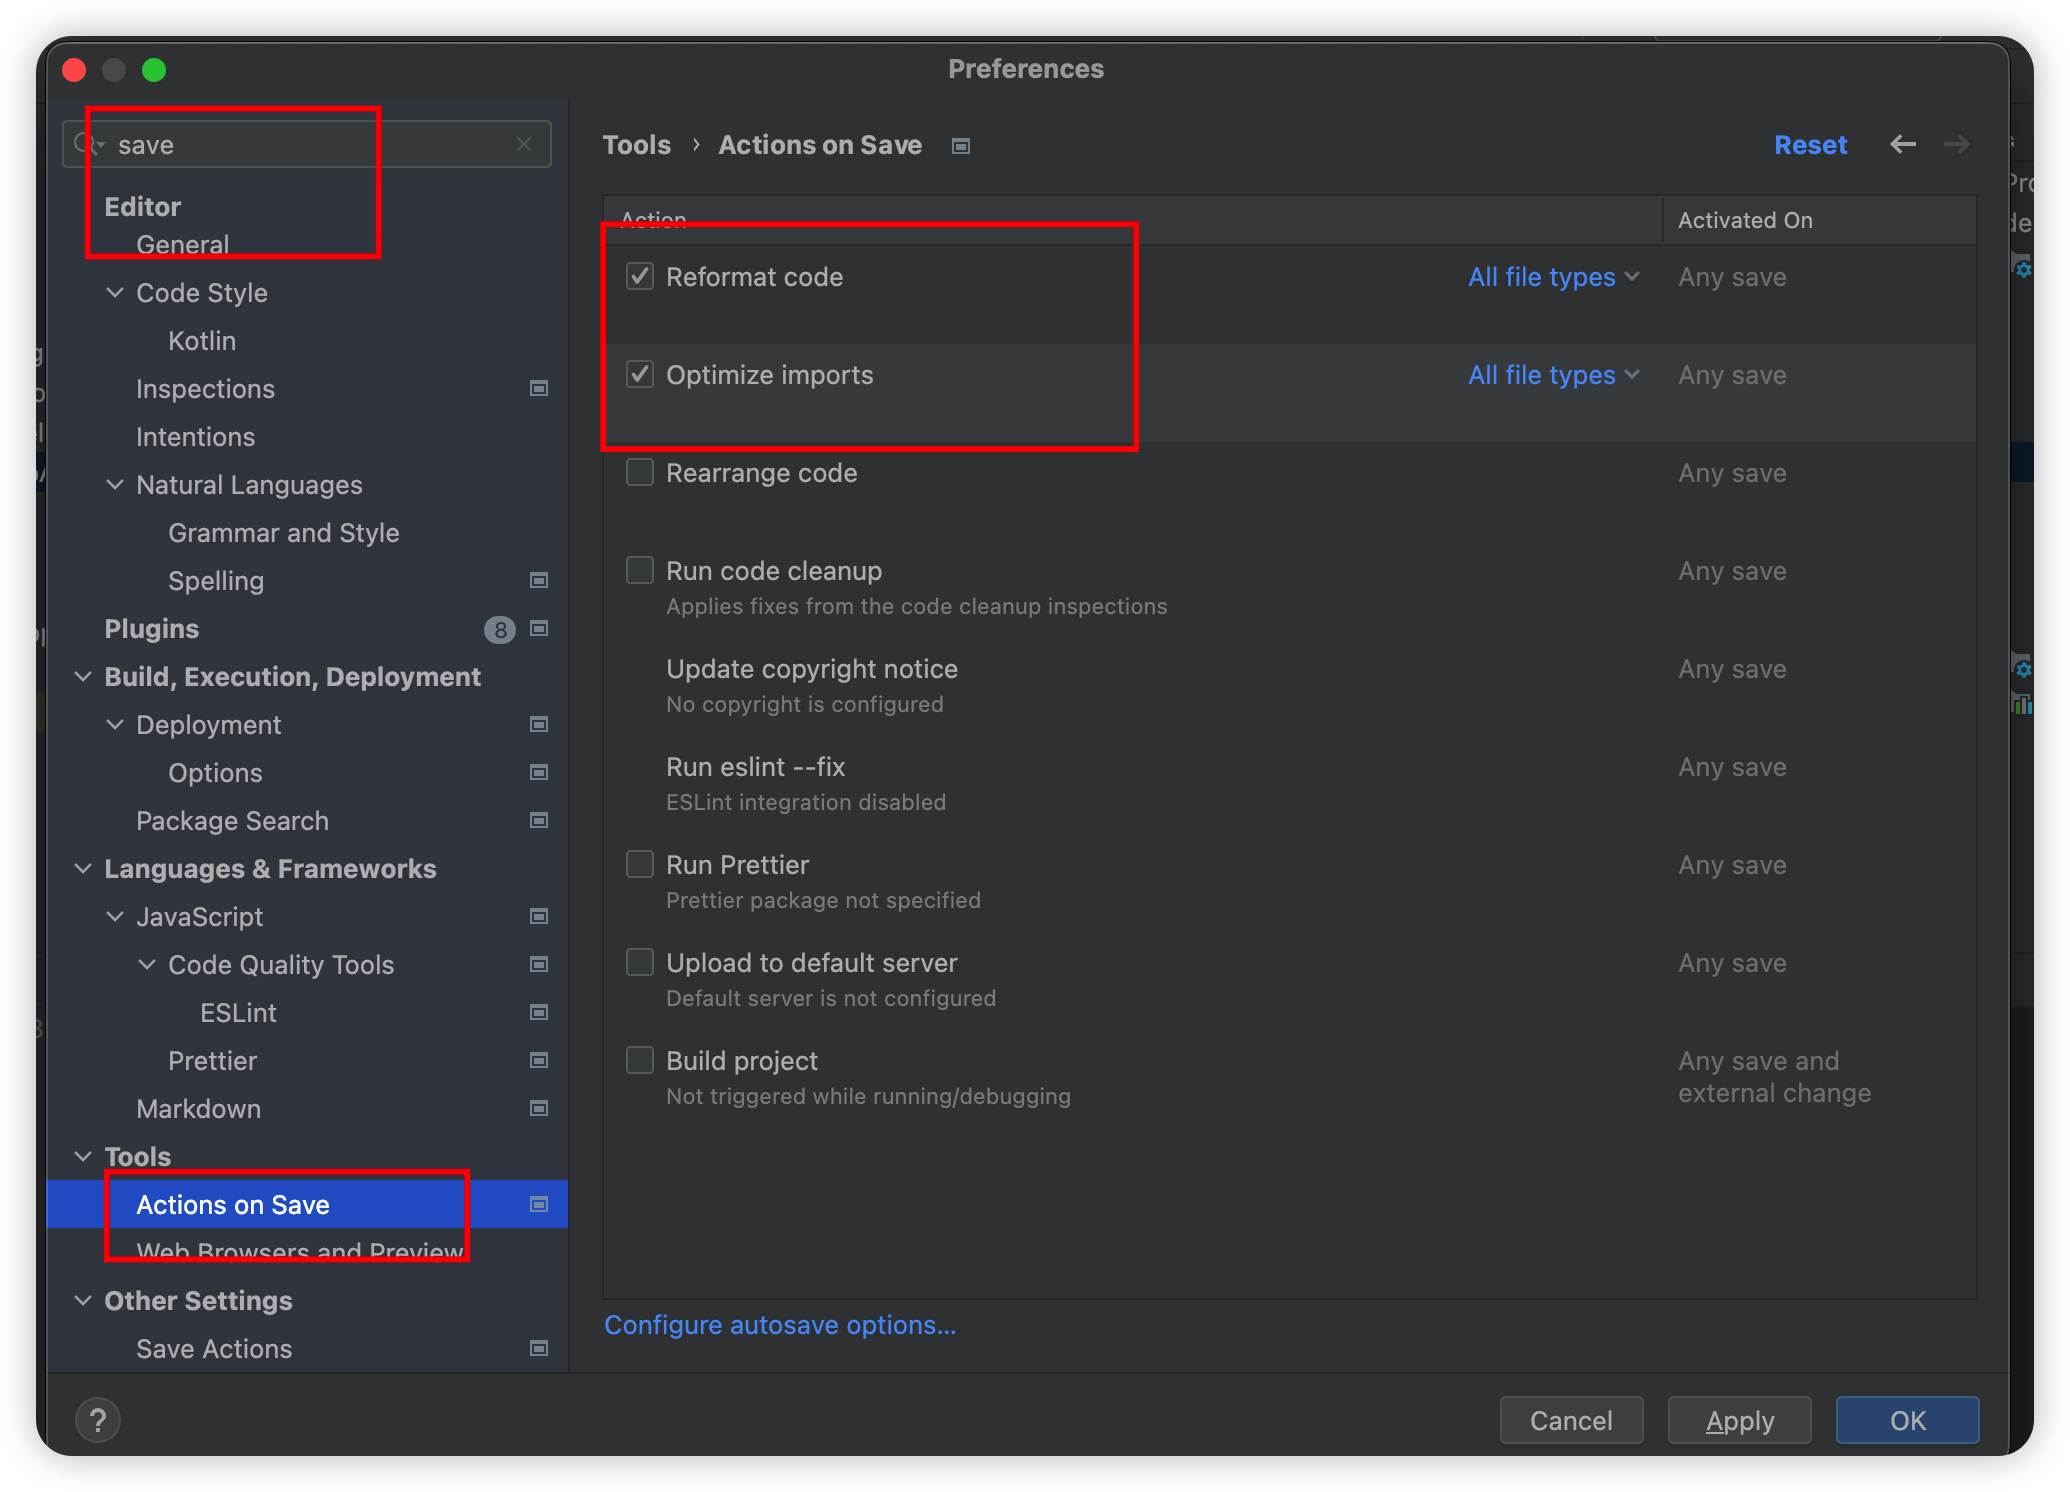The height and width of the screenshot is (1492, 2070).
Task: Enable the Rearrange code checkbox
Action: [x=640, y=472]
